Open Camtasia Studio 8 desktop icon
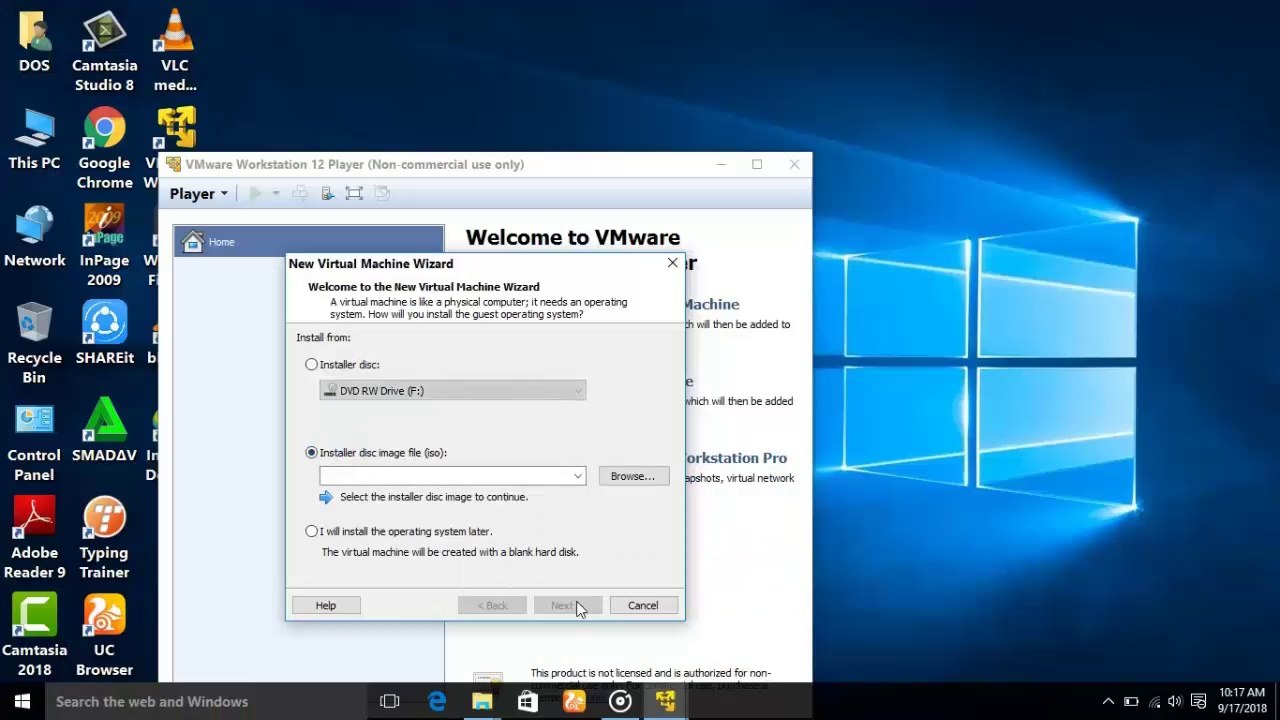This screenshot has width=1280, height=720. click(x=104, y=52)
